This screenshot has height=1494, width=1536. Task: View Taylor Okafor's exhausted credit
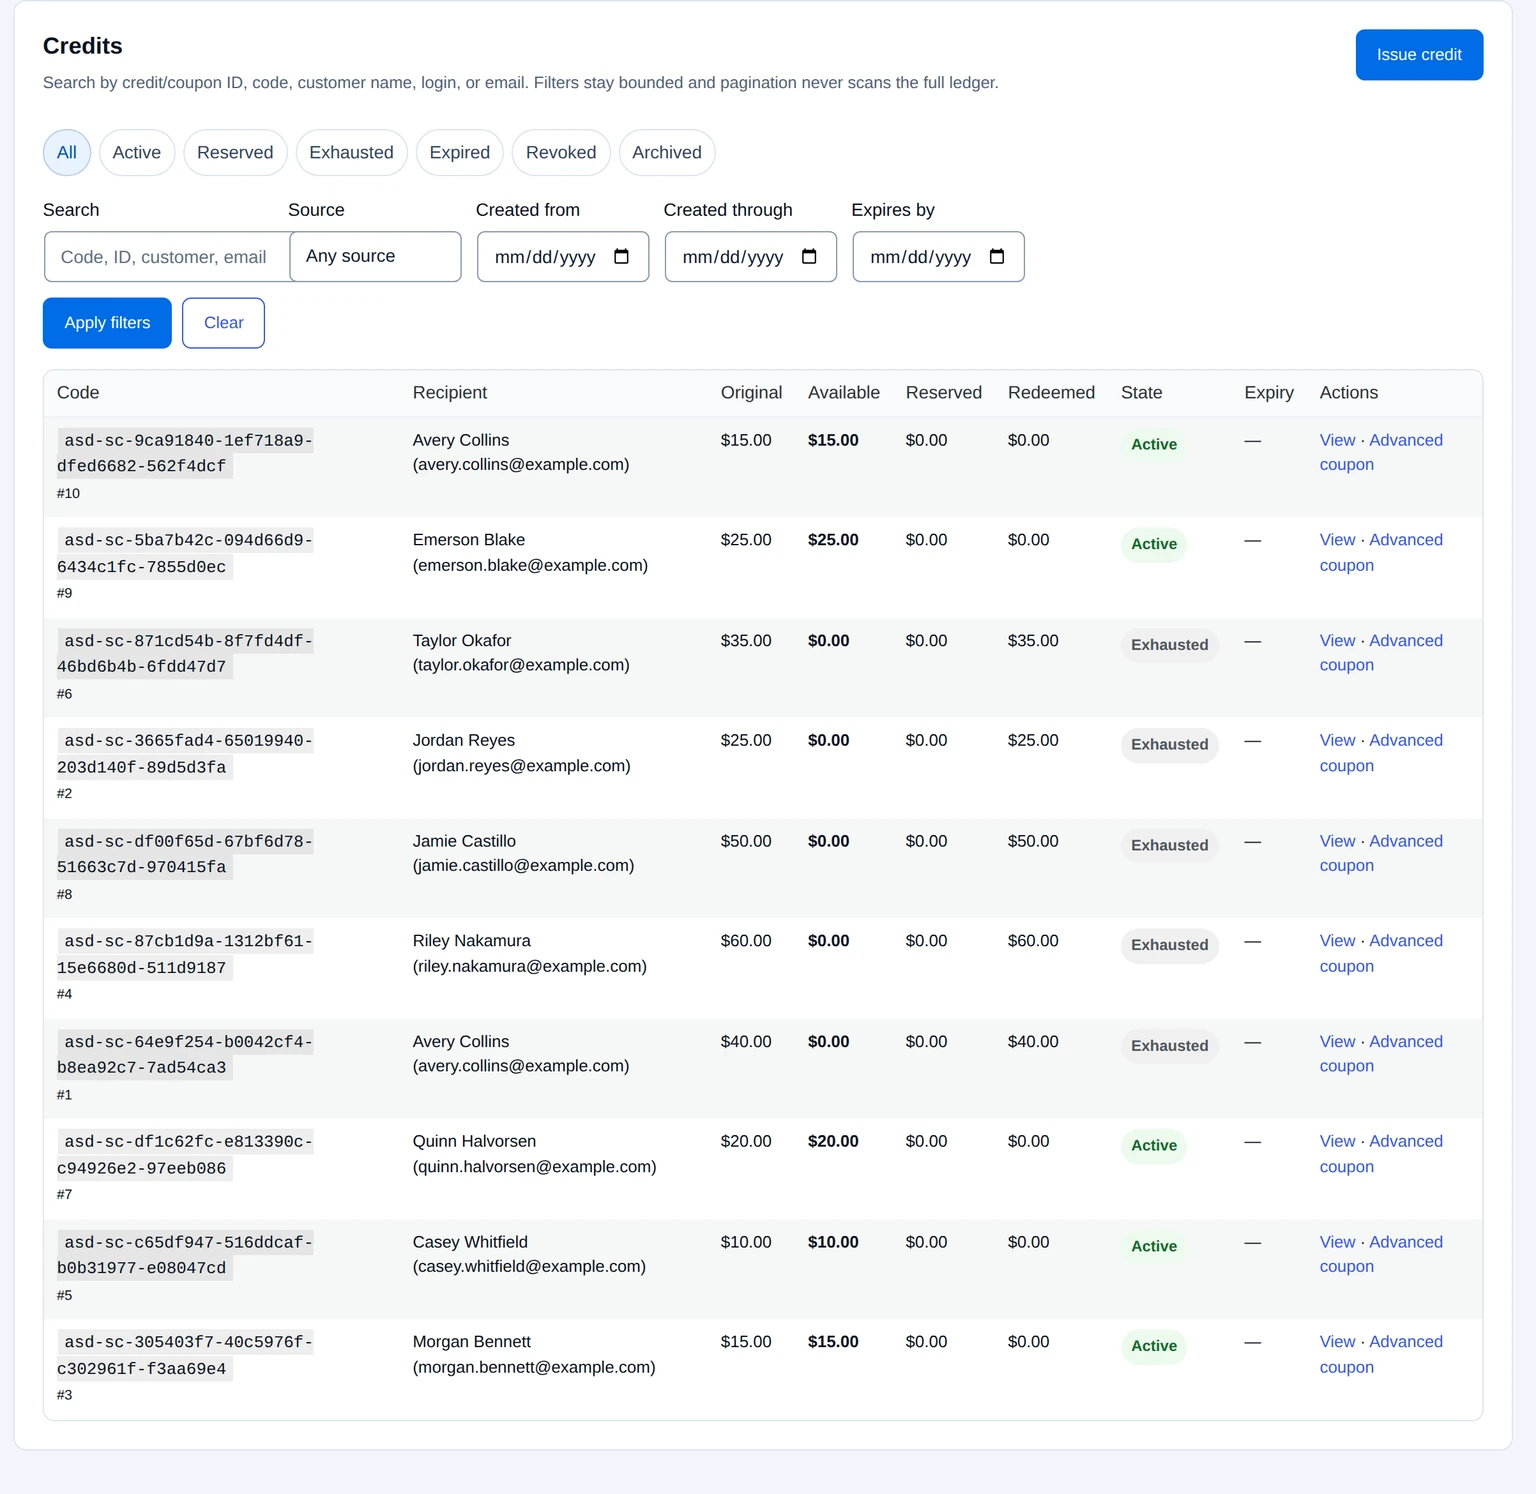click(1337, 641)
